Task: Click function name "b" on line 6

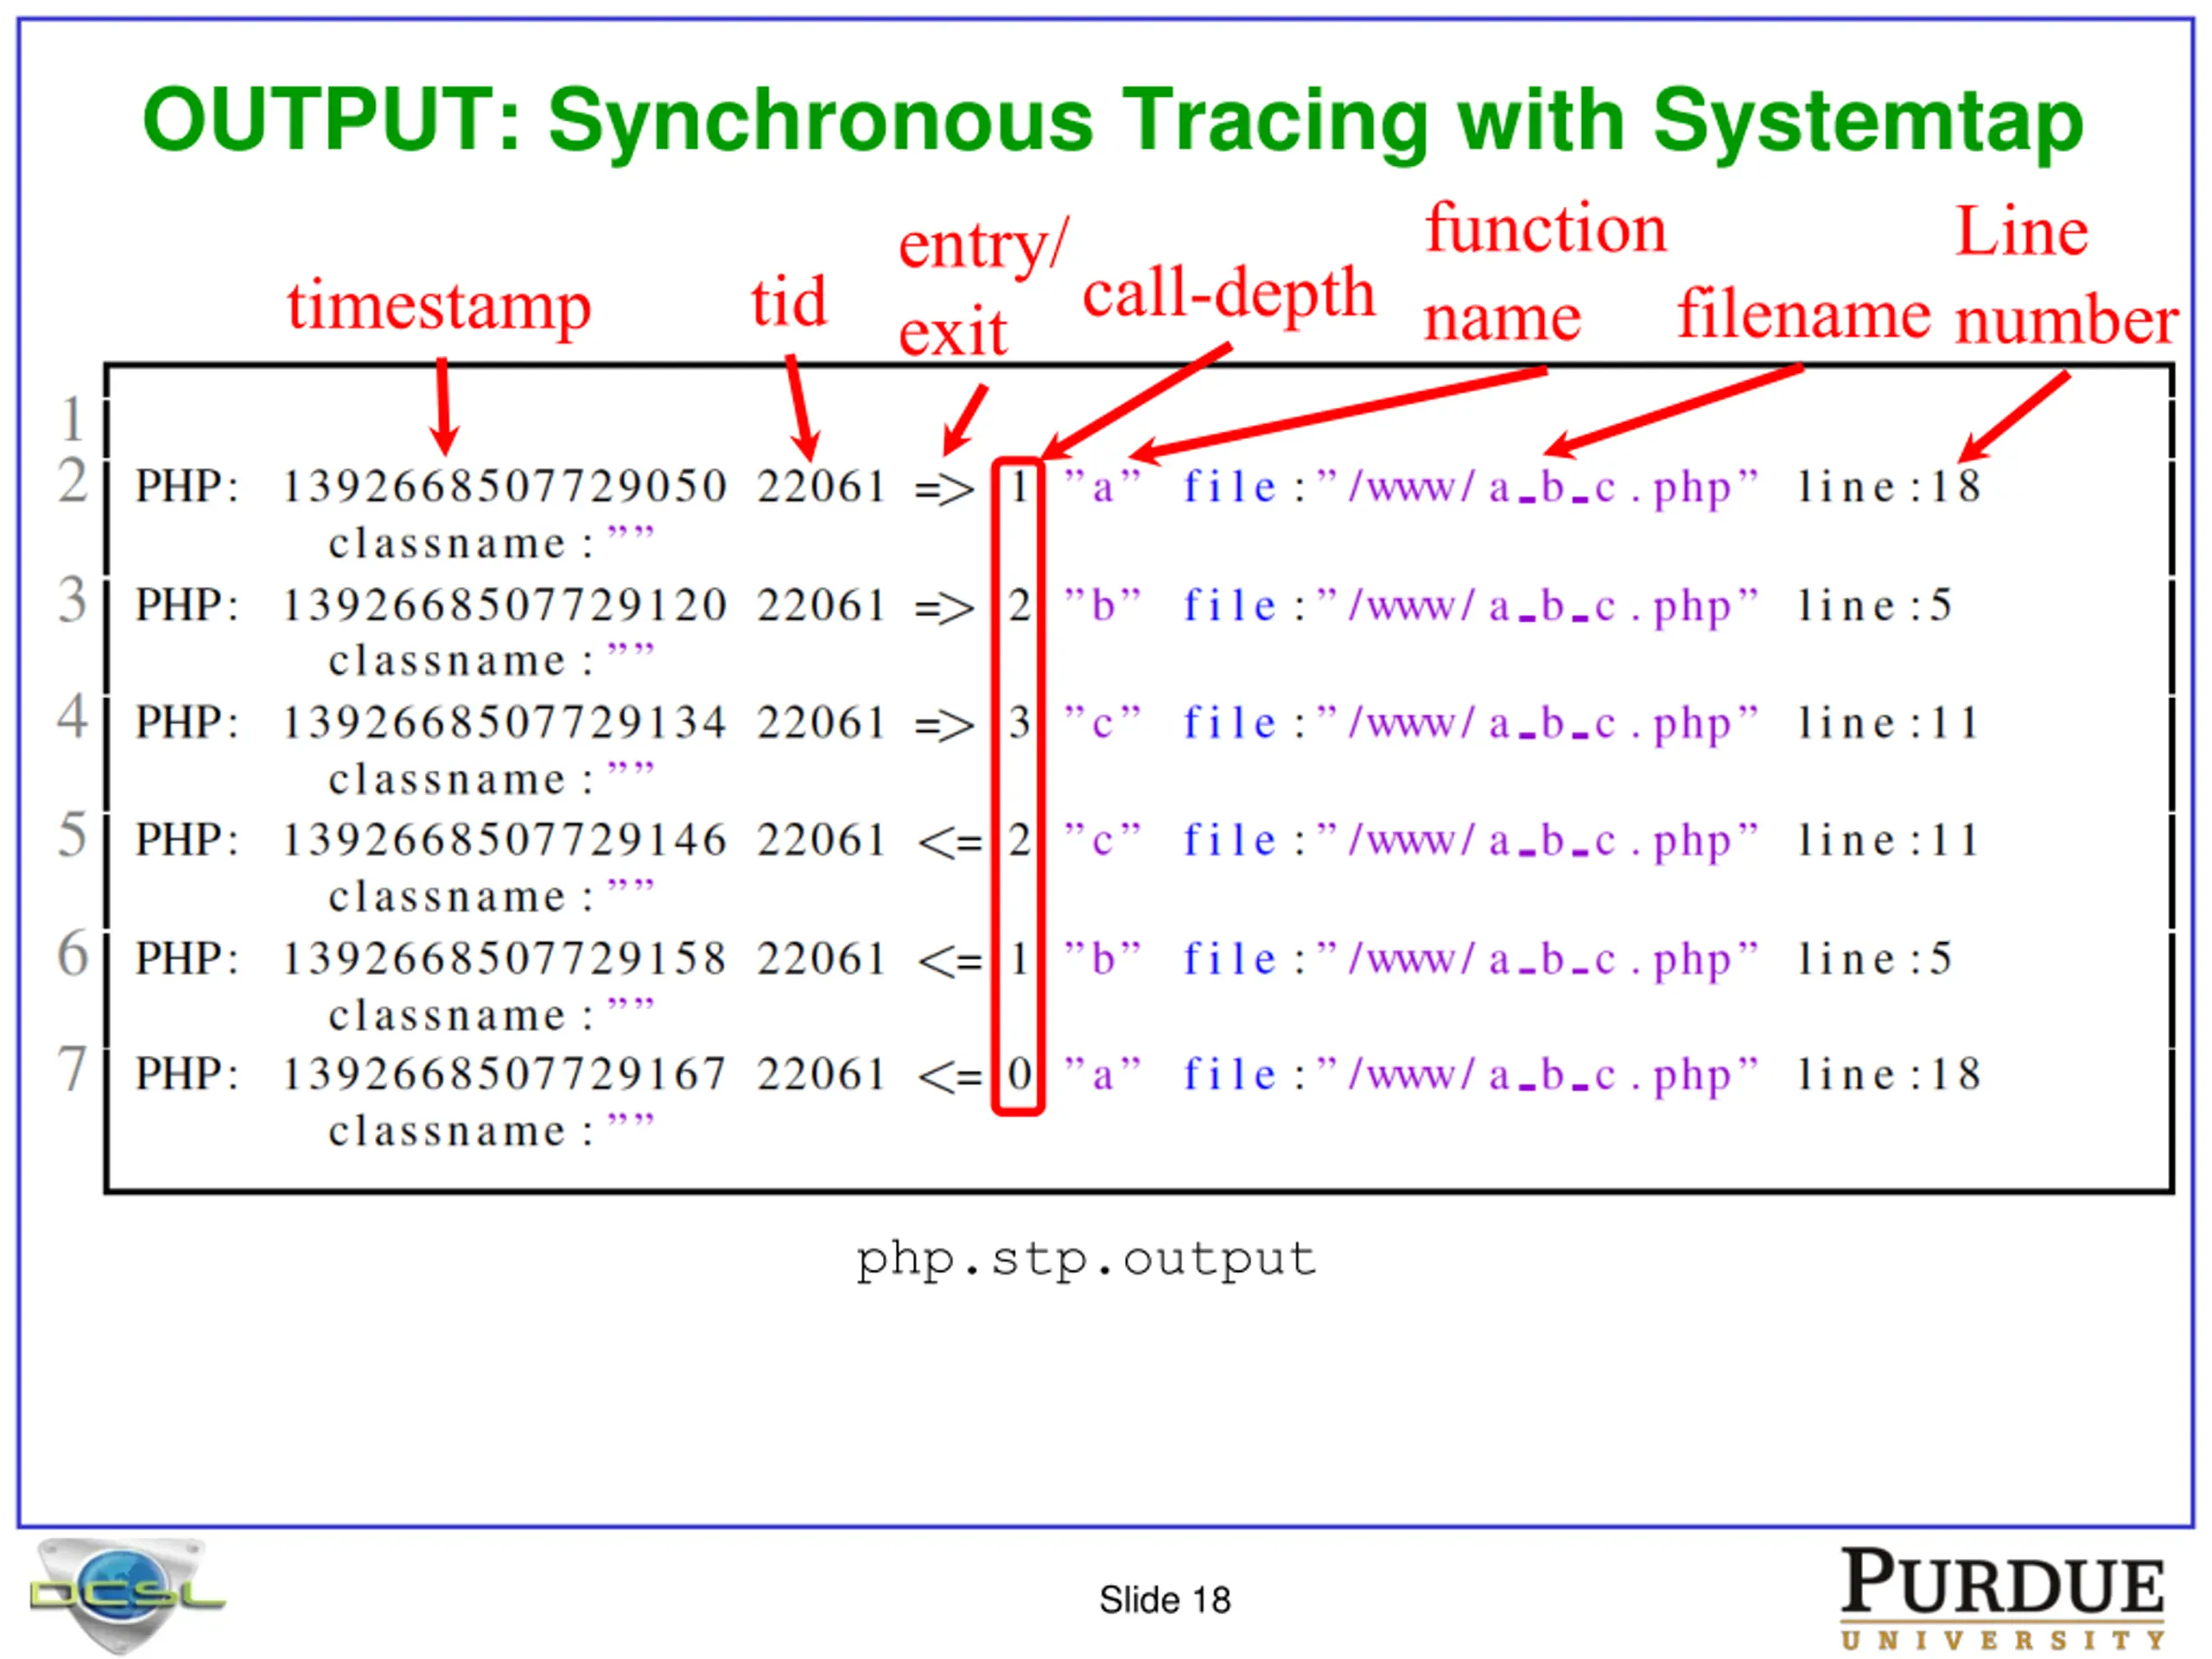Action: [x=1102, y=957]
